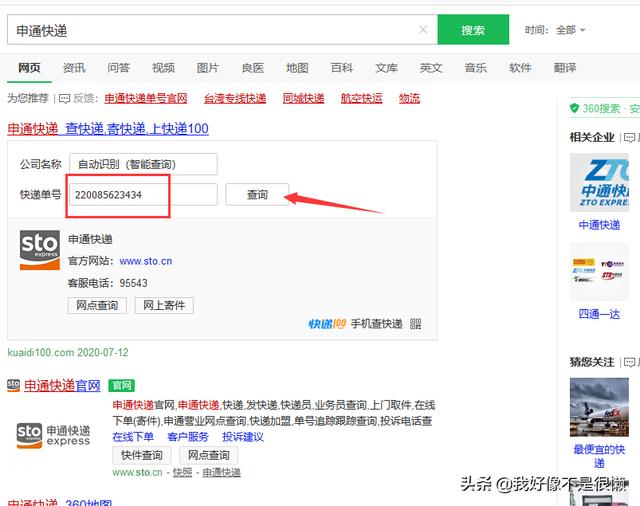The image size is (640, 506).
Task: Click the 网上寄件 button
Action: (164, 305)
